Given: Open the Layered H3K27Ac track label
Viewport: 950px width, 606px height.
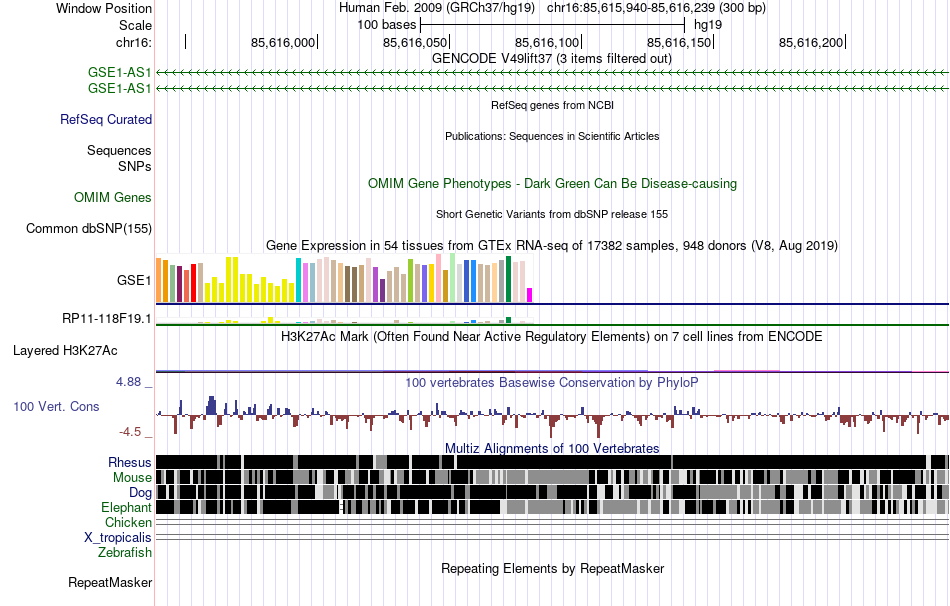Looking at the screenshot, I should coord(65,350).
